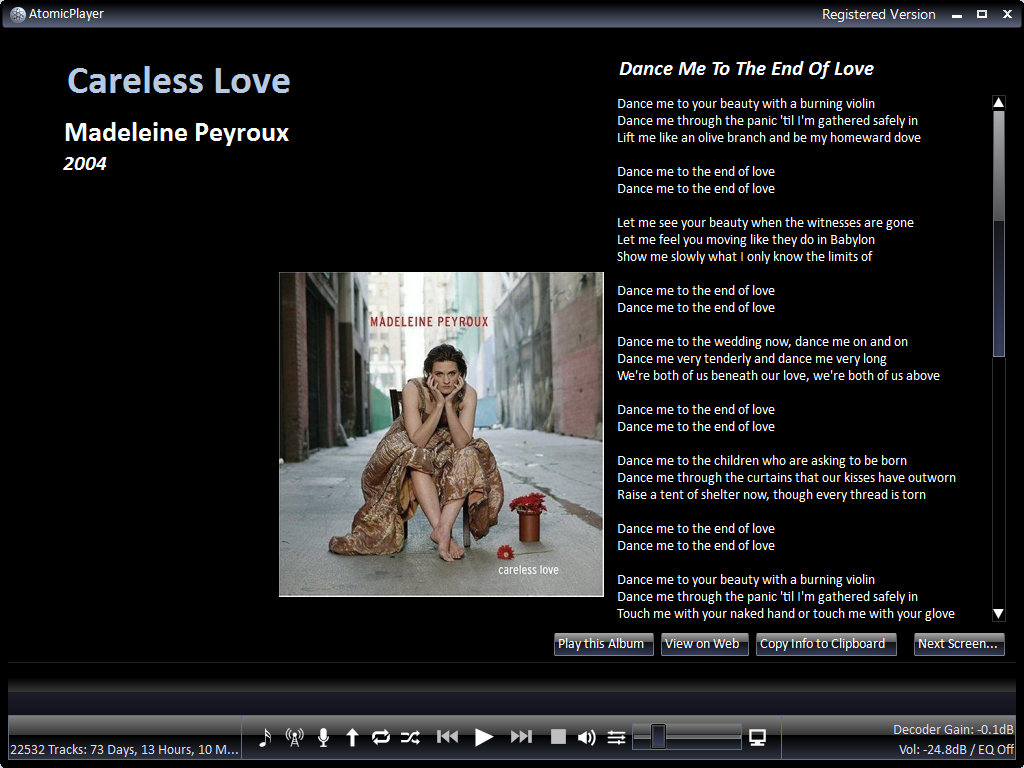Click lyric 'Raise a tent of shelter now'
The height and width of the screenshot is (768, 1024).
771,494
